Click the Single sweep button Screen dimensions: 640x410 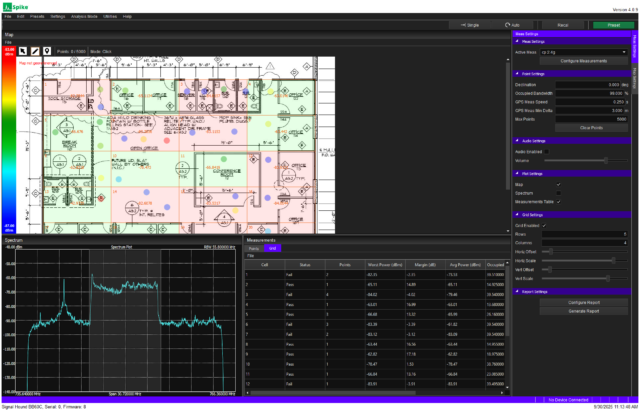coord(470,25)
